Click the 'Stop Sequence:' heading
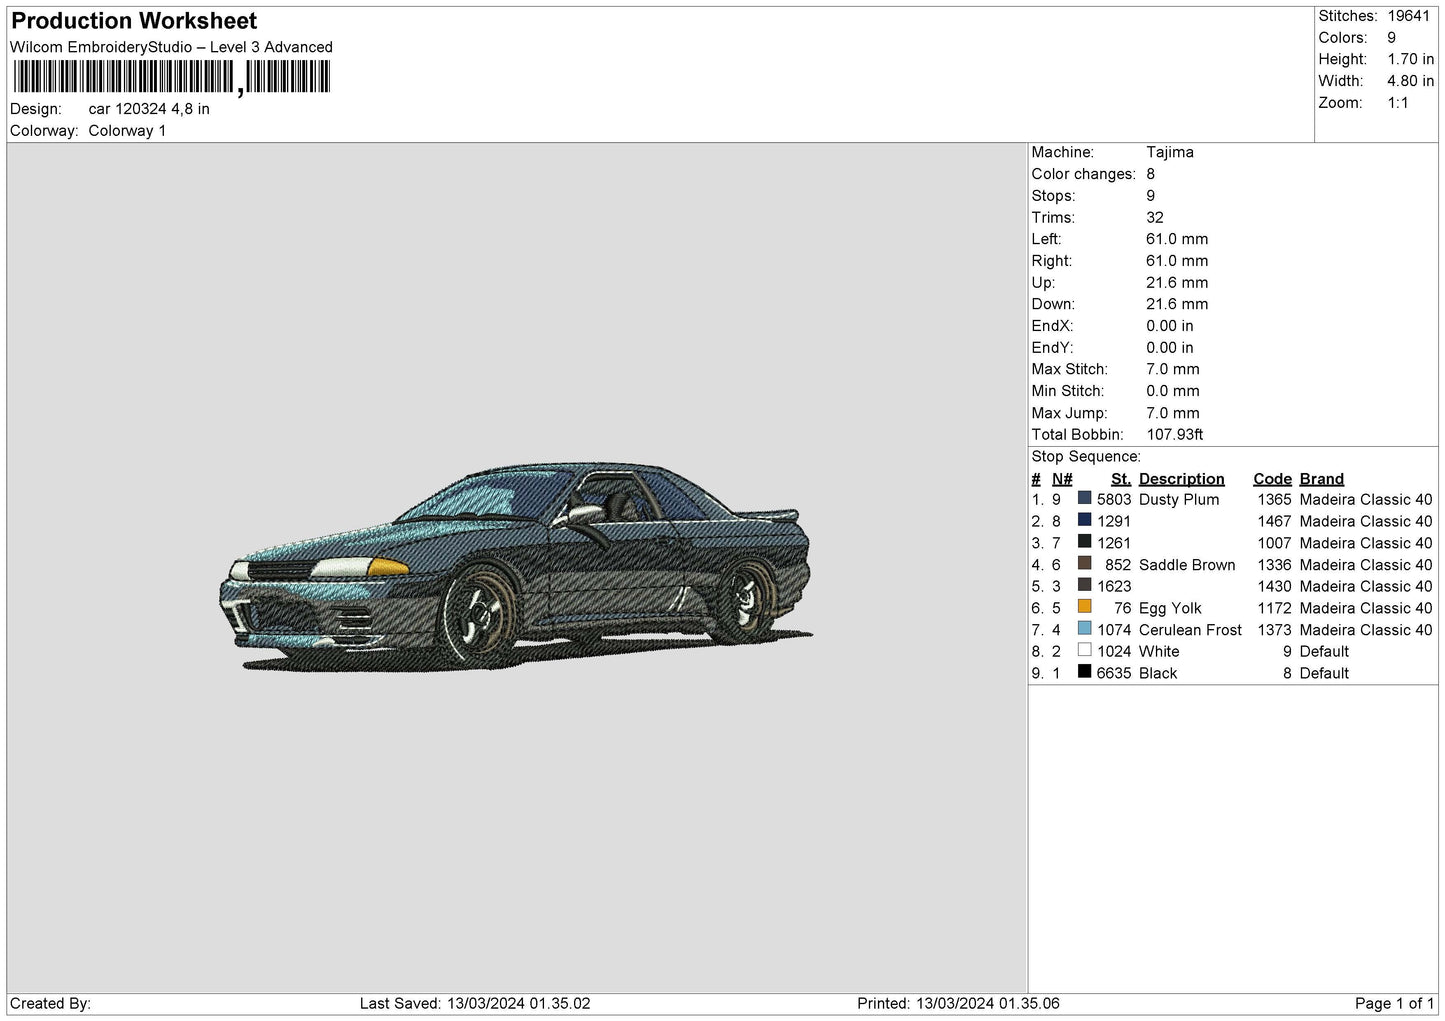This screenshot has width=1445, height=1021. point(1086,457)
